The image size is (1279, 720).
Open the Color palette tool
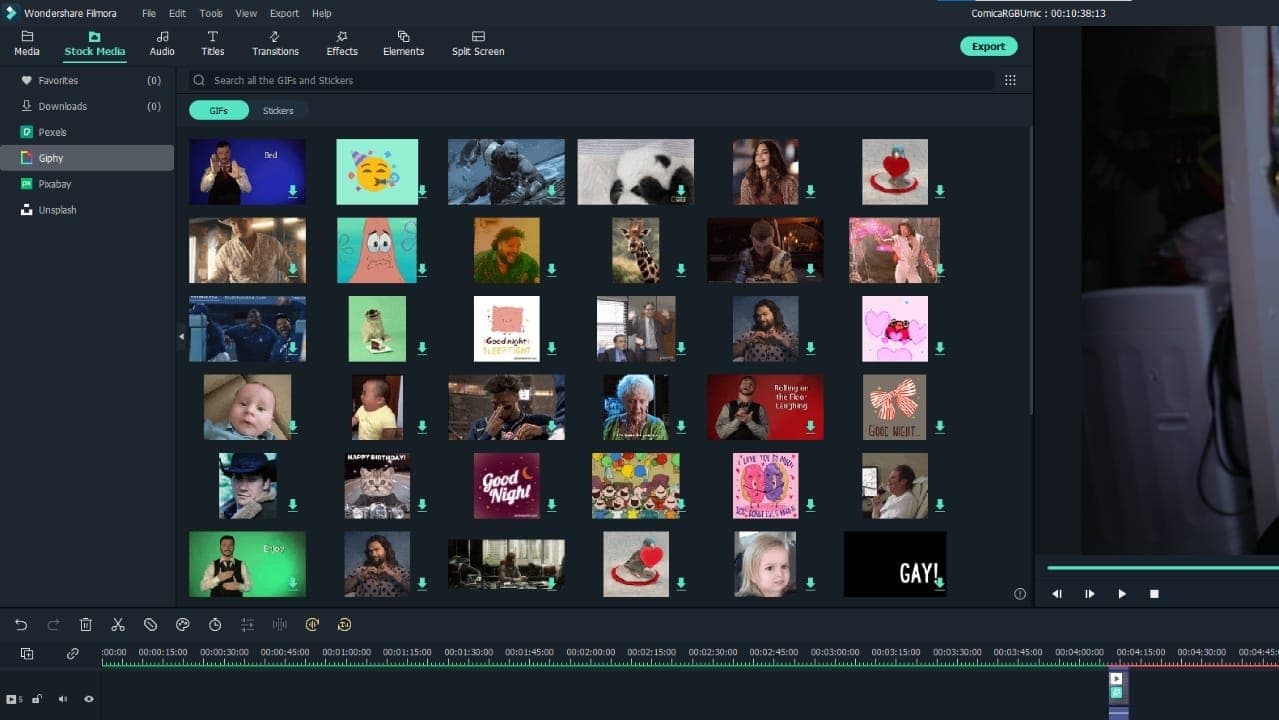tap(183, 625)
